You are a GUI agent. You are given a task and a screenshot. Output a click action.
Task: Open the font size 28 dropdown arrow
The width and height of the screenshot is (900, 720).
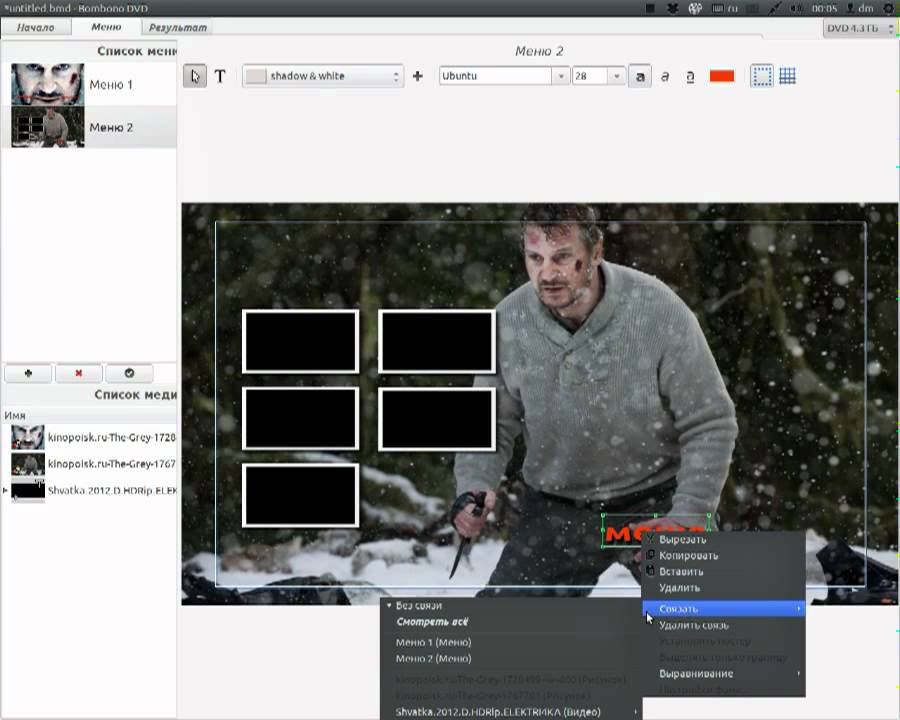click(x=616, y=76)
